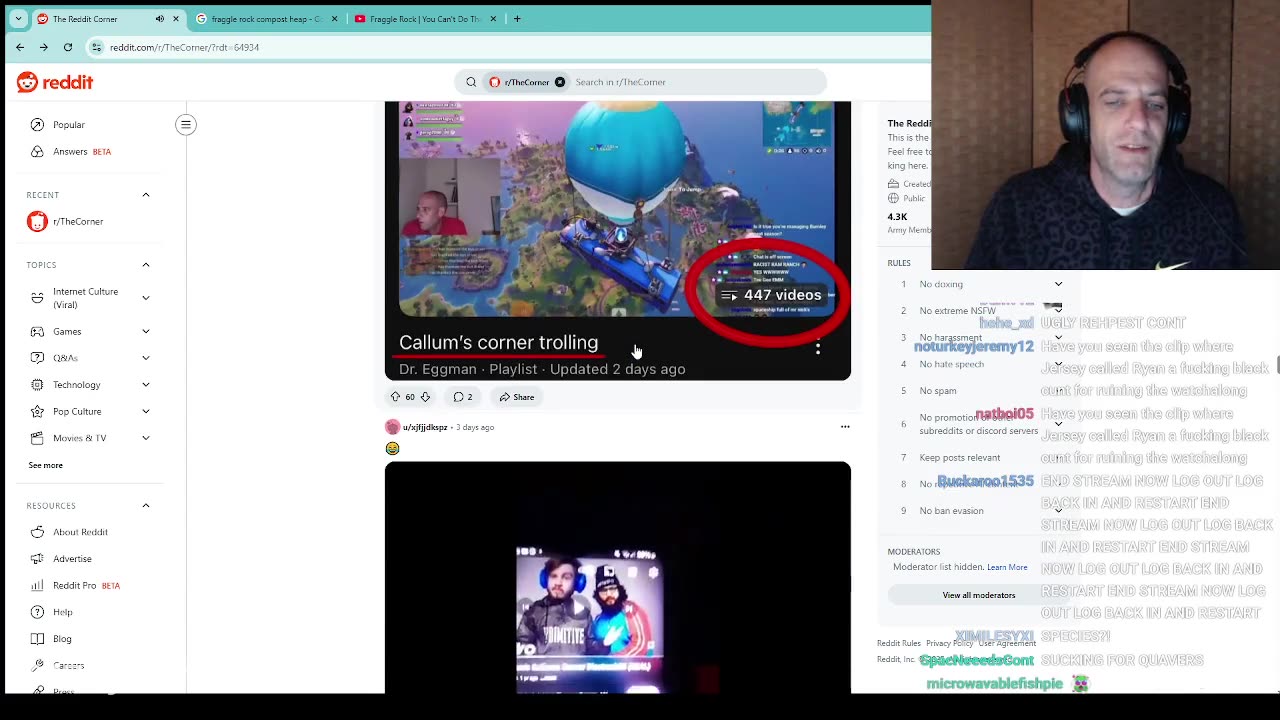Collapse the TOPICS section
This screenshot has height=720, width=1280.
tap(146, 265)
